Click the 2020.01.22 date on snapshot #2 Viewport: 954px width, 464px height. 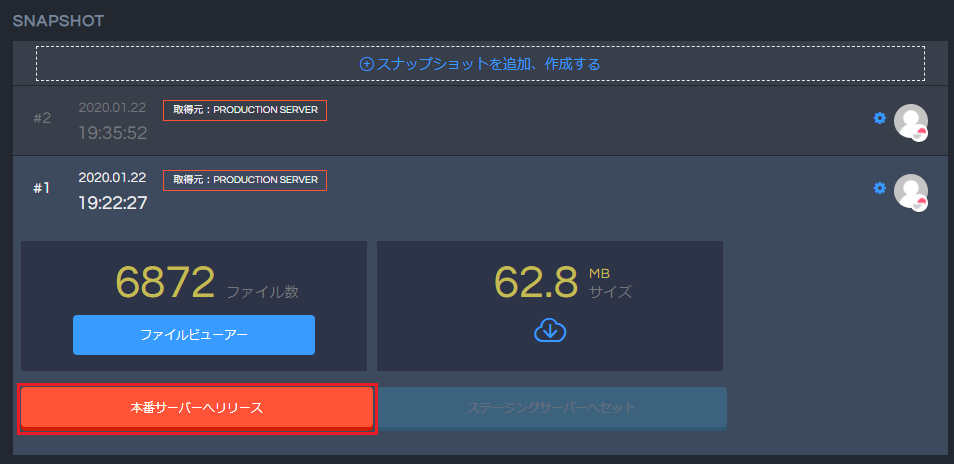point(112,107)
